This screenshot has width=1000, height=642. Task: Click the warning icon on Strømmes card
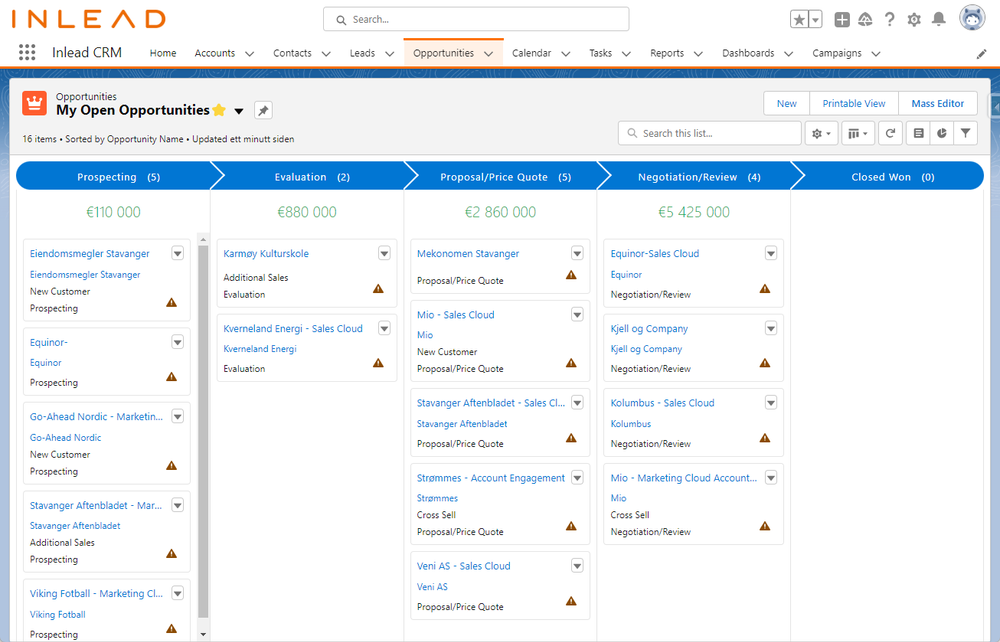click(571, 526)
